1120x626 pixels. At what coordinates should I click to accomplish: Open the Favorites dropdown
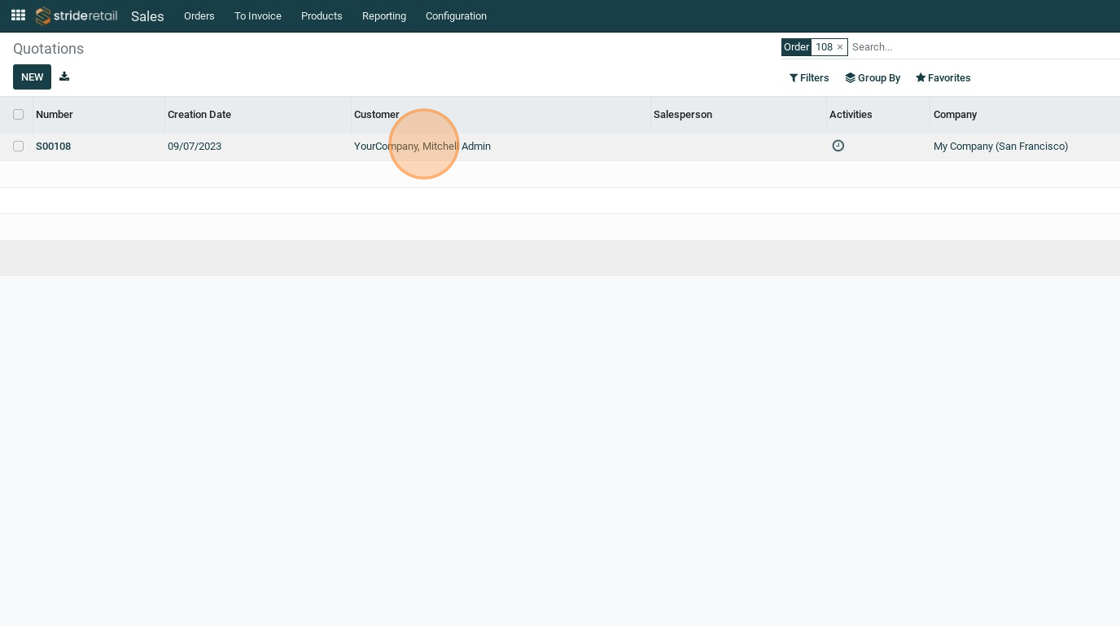click(x=943, y=78)
